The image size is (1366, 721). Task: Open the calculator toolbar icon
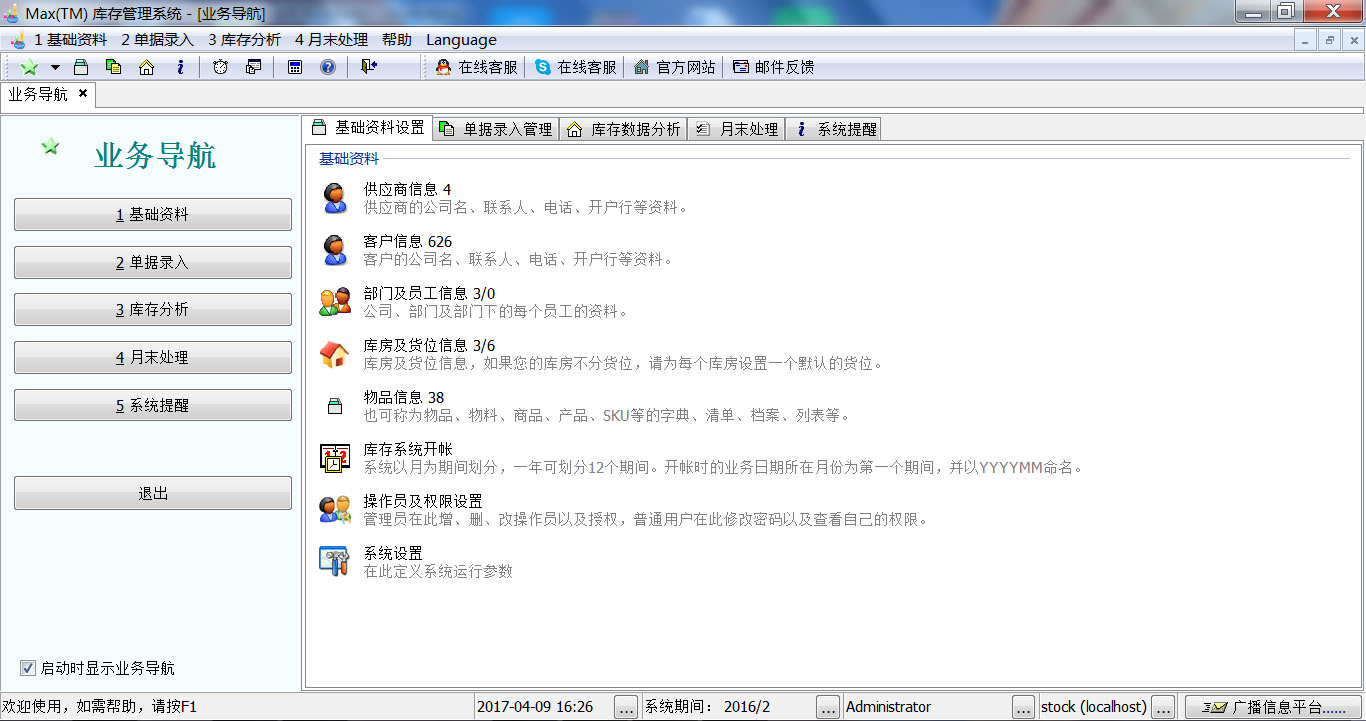coord(295,67)
